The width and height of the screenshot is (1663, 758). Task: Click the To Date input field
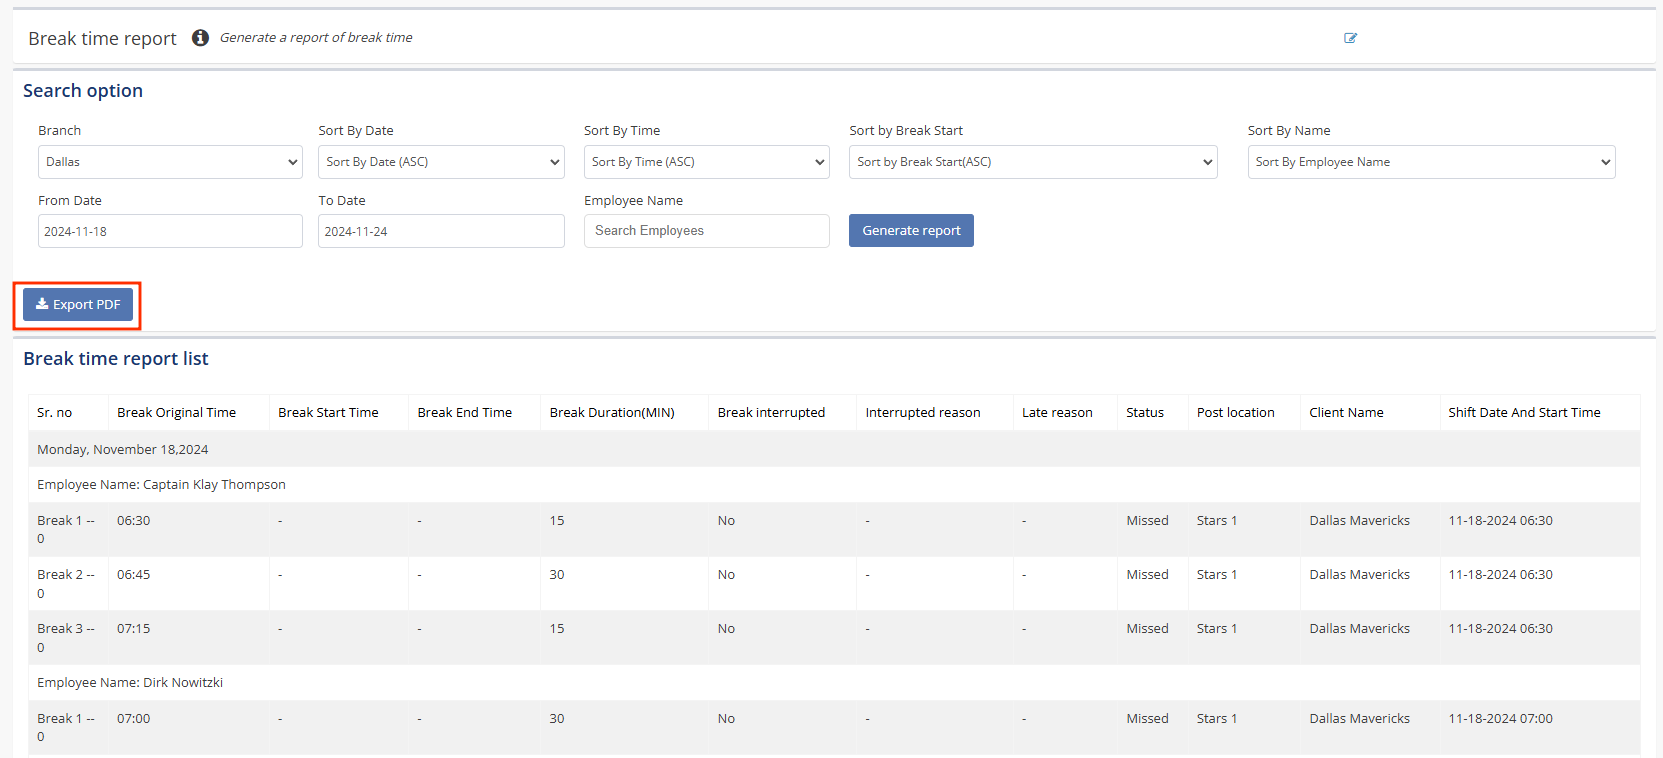[441, 231]
